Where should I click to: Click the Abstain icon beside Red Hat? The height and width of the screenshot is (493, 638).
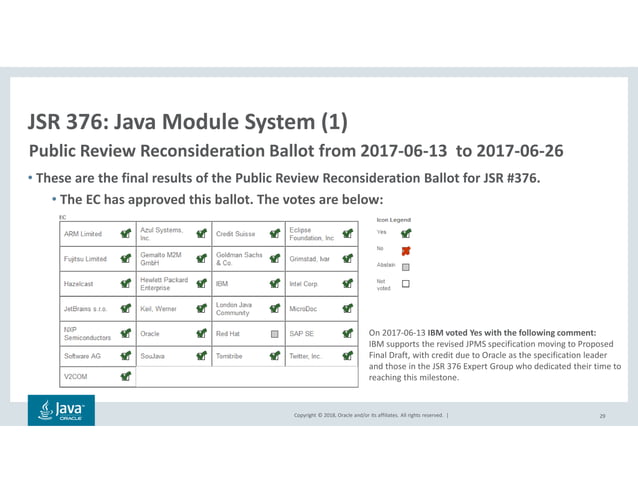click(x=275, y=334)
